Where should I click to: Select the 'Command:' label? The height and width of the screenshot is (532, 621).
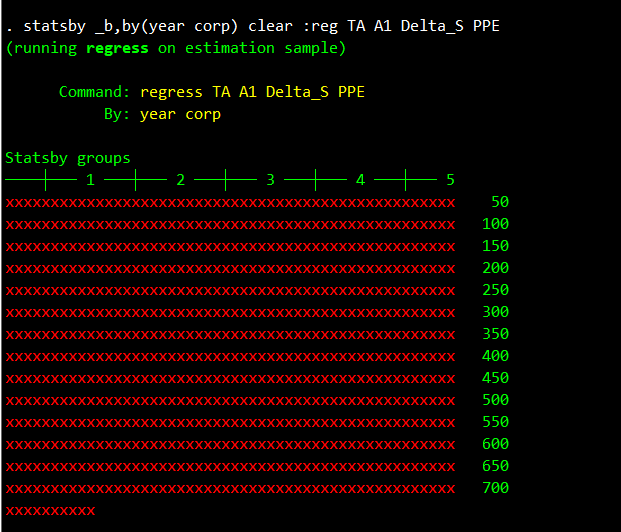(94, 92)
